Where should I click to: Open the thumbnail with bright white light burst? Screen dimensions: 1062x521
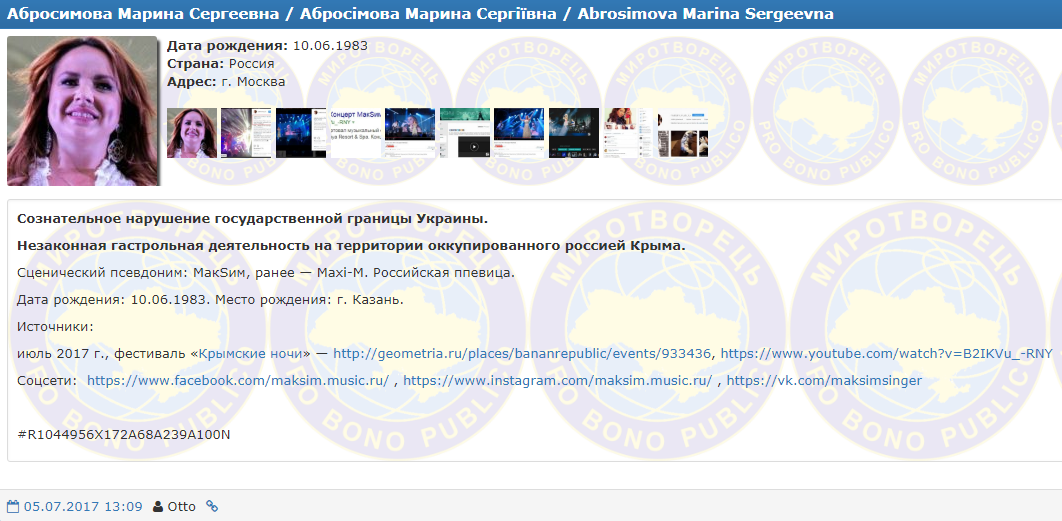coord(246,133)
